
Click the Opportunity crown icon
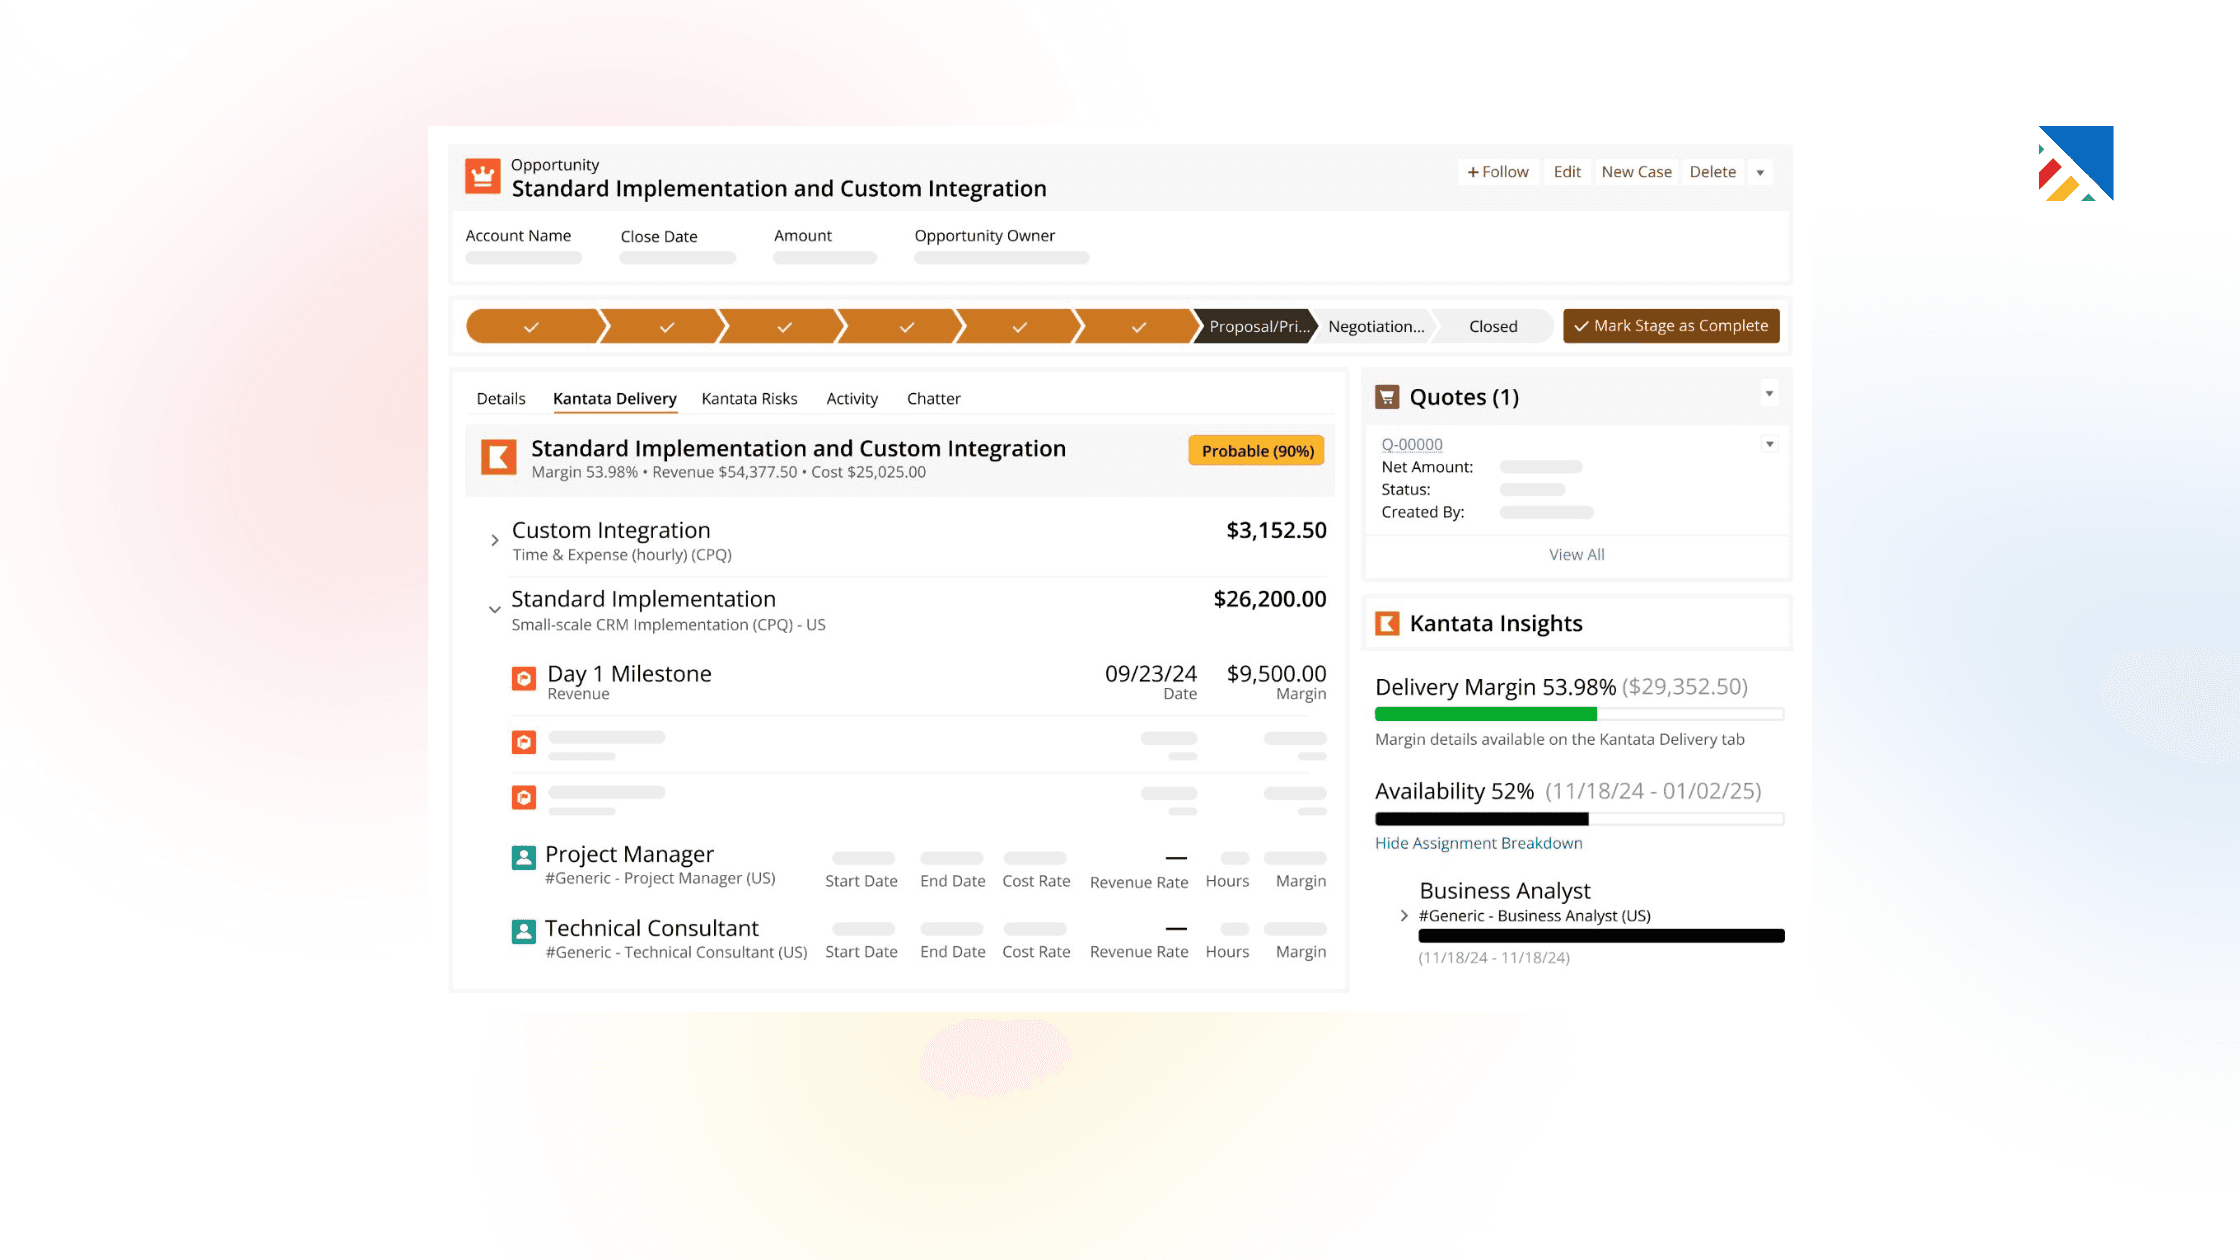482,175
